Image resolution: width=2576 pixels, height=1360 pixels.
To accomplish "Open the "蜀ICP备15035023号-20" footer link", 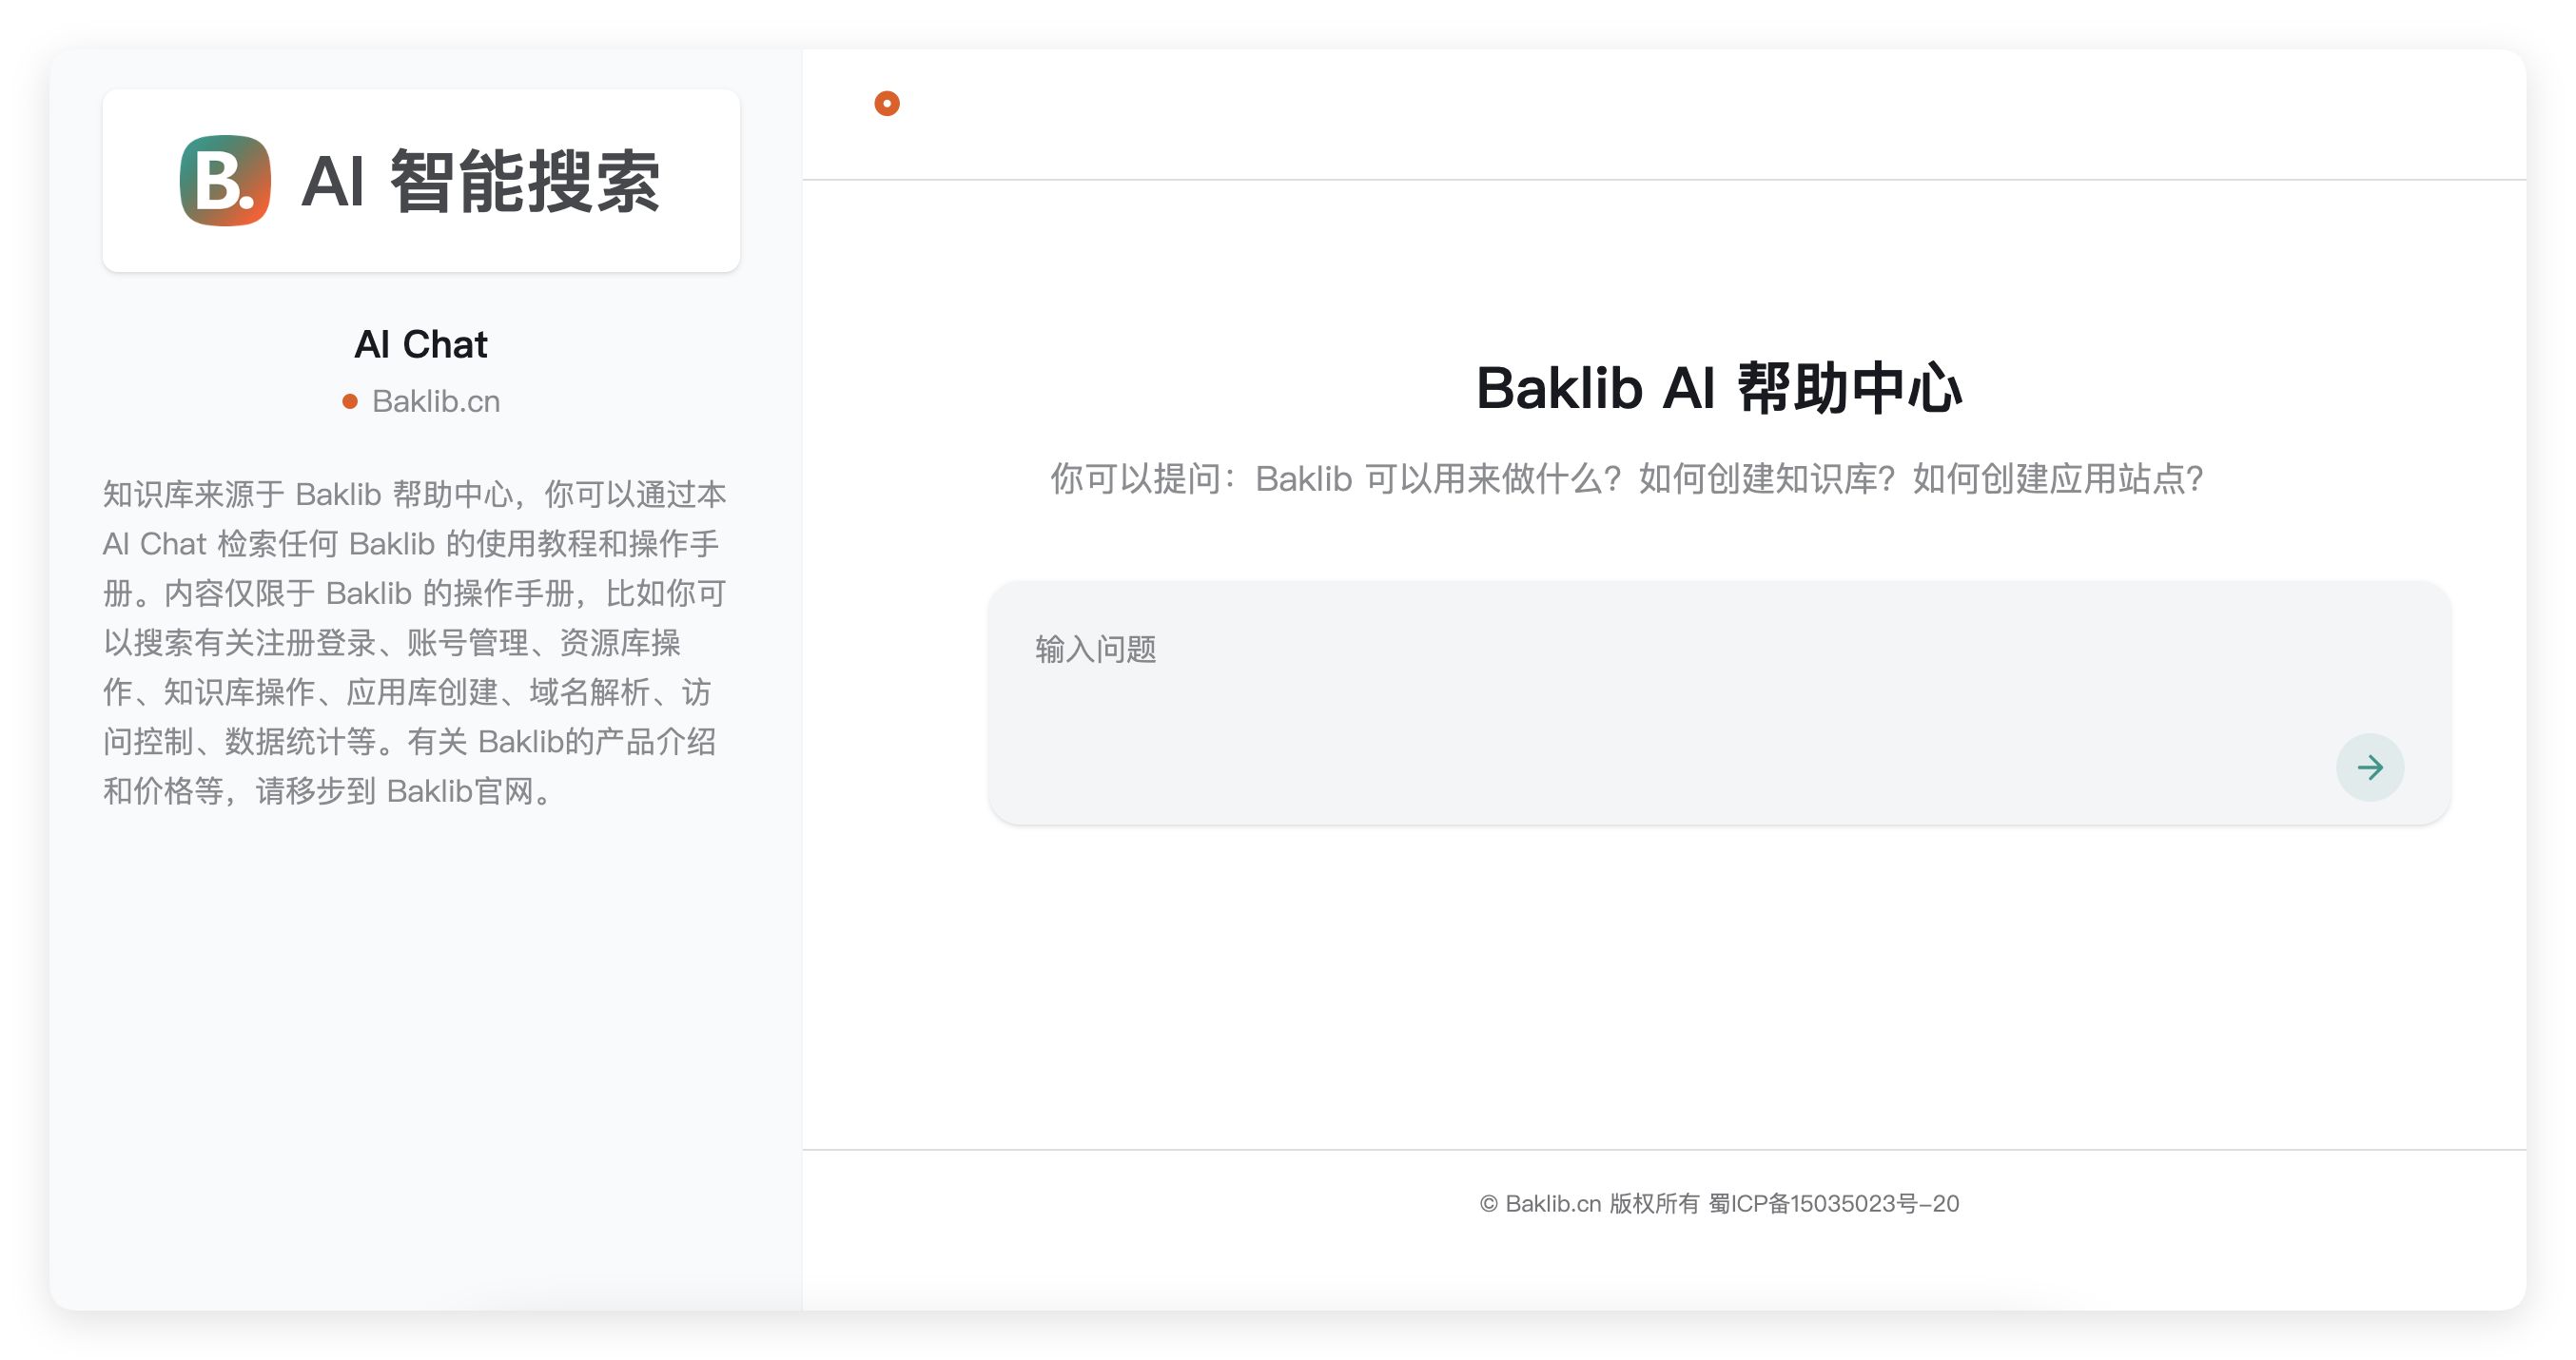I will [x=1834, y=1203].
